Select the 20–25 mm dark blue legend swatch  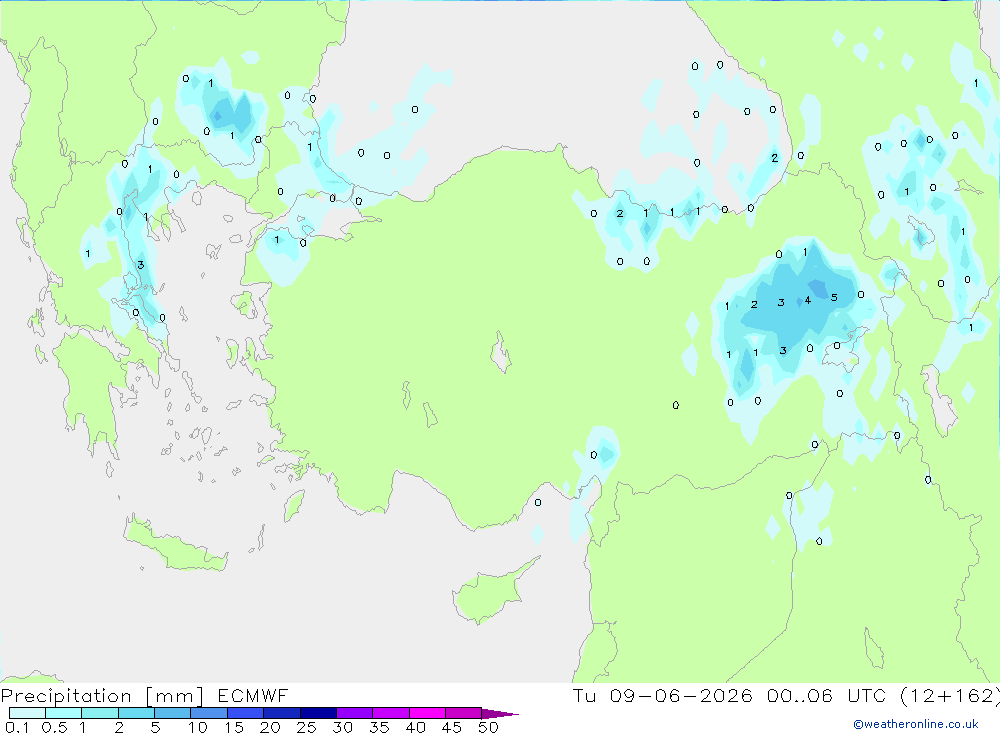(x=281, y=713)
